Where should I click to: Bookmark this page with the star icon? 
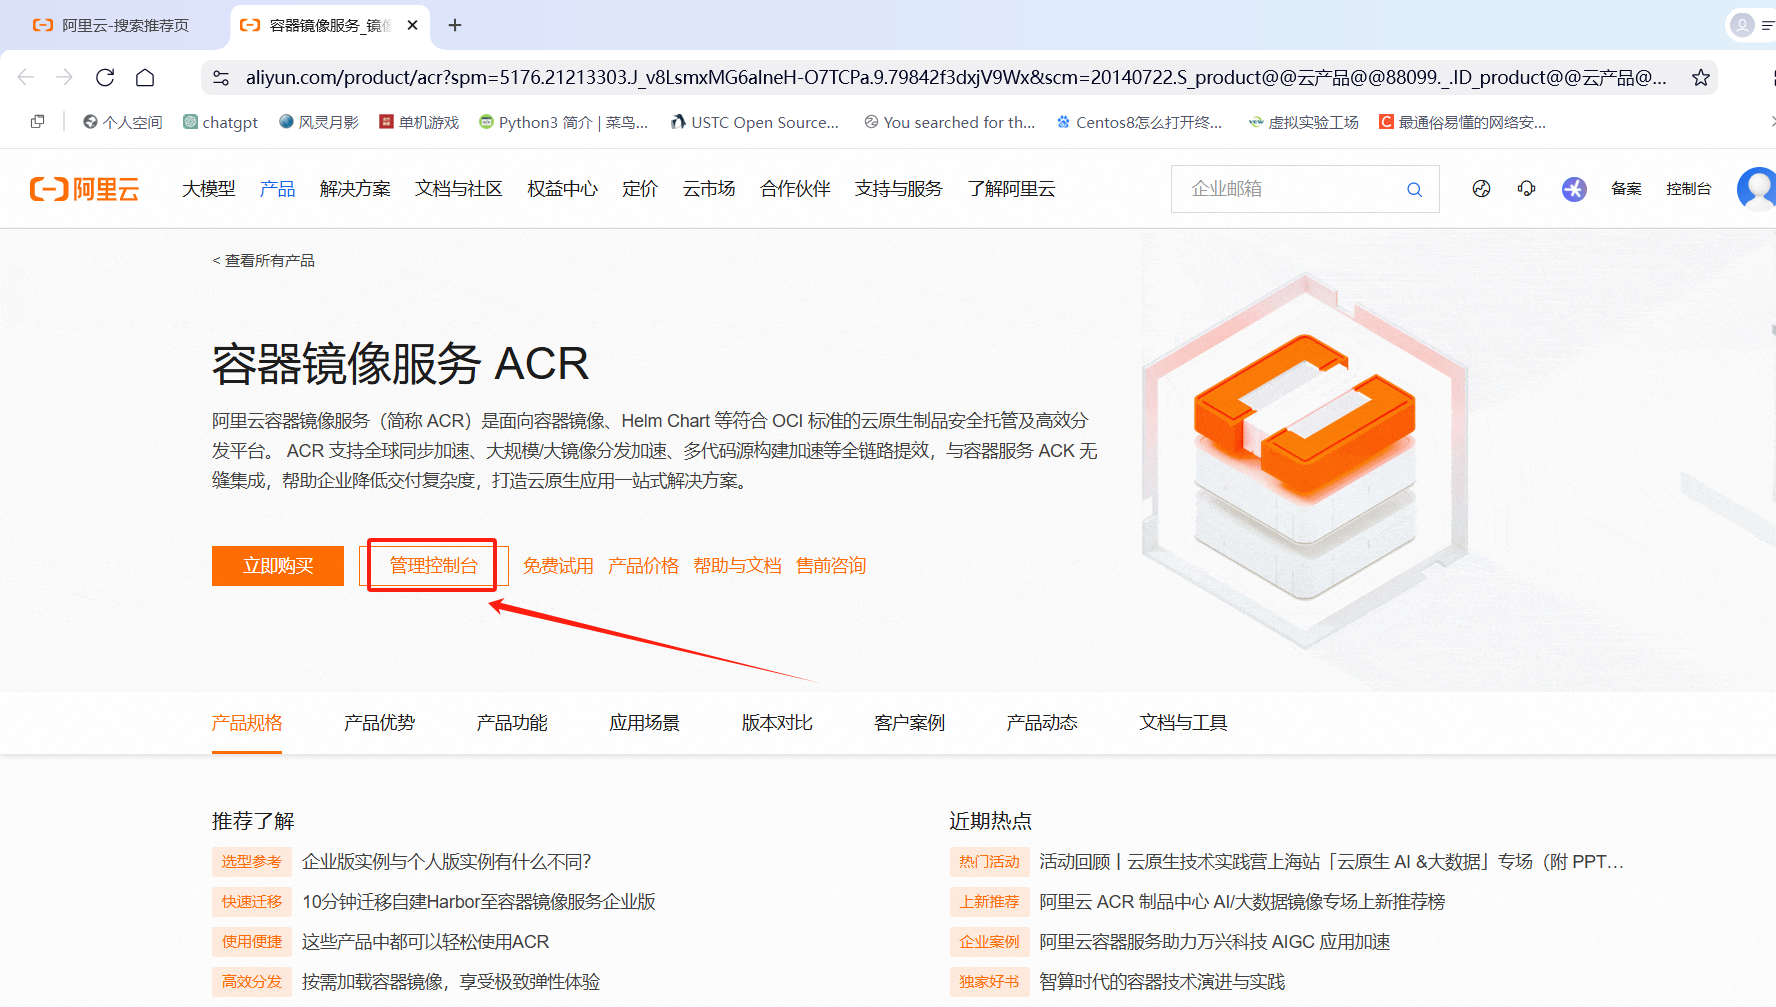pyautogui.click(x=1700, y=77)
